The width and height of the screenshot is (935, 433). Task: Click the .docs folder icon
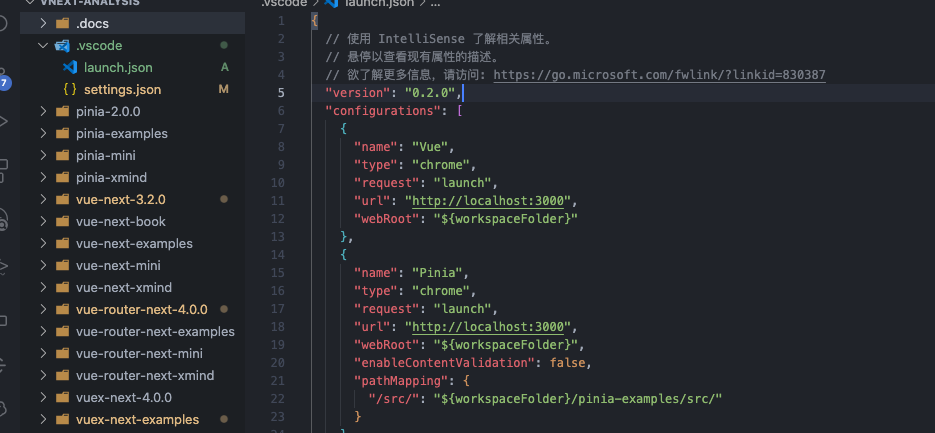point(62,24)
